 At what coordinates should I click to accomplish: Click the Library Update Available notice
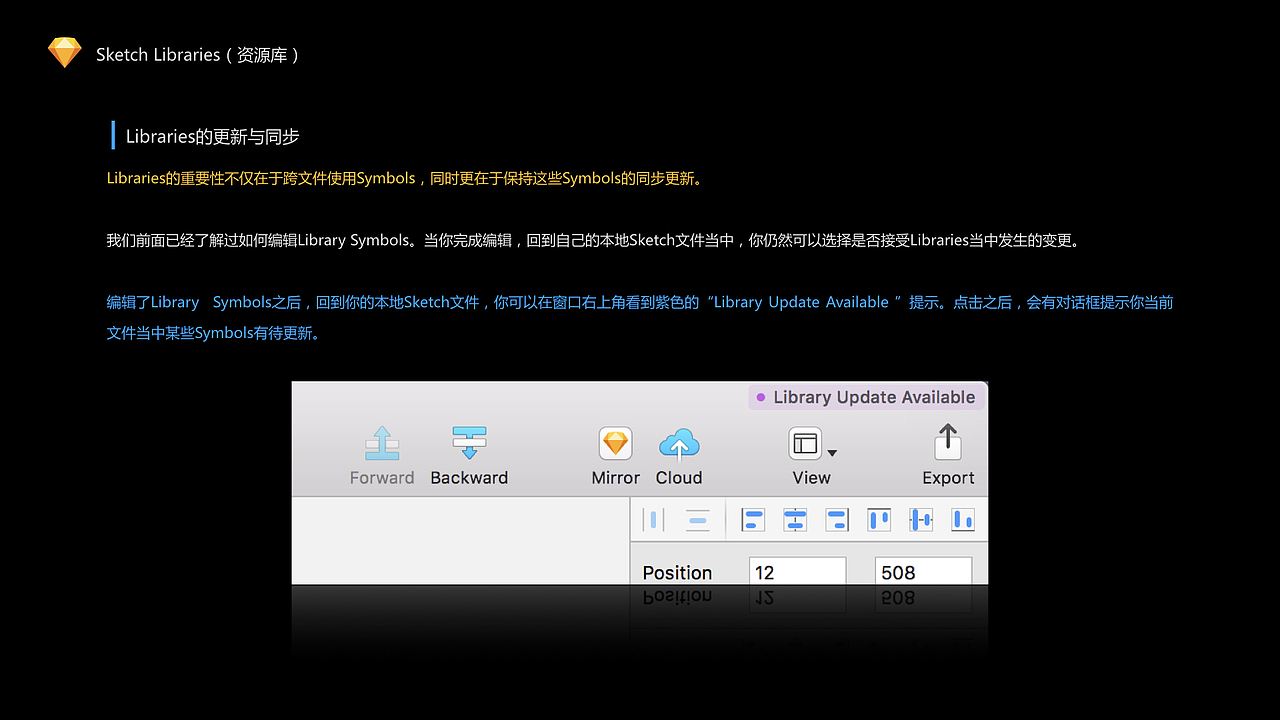[x=866, y=397]
